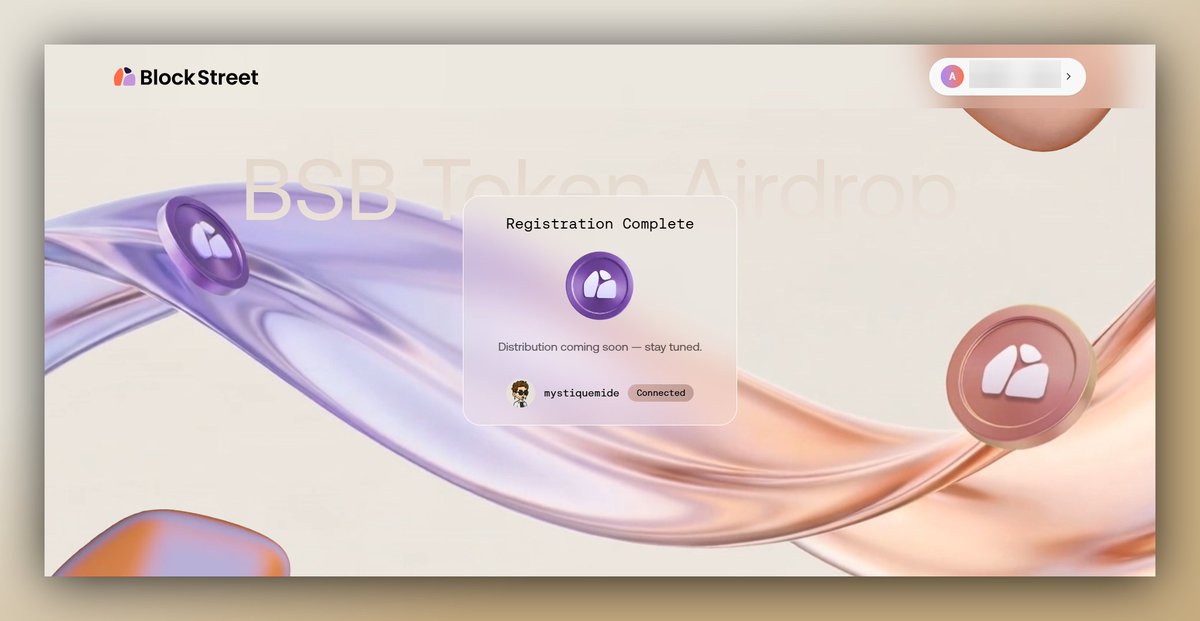The image size is (1200, 621).
Task: Click the purple BSB token icon in card
Action: pyautogui.click(x=600, y=286)
